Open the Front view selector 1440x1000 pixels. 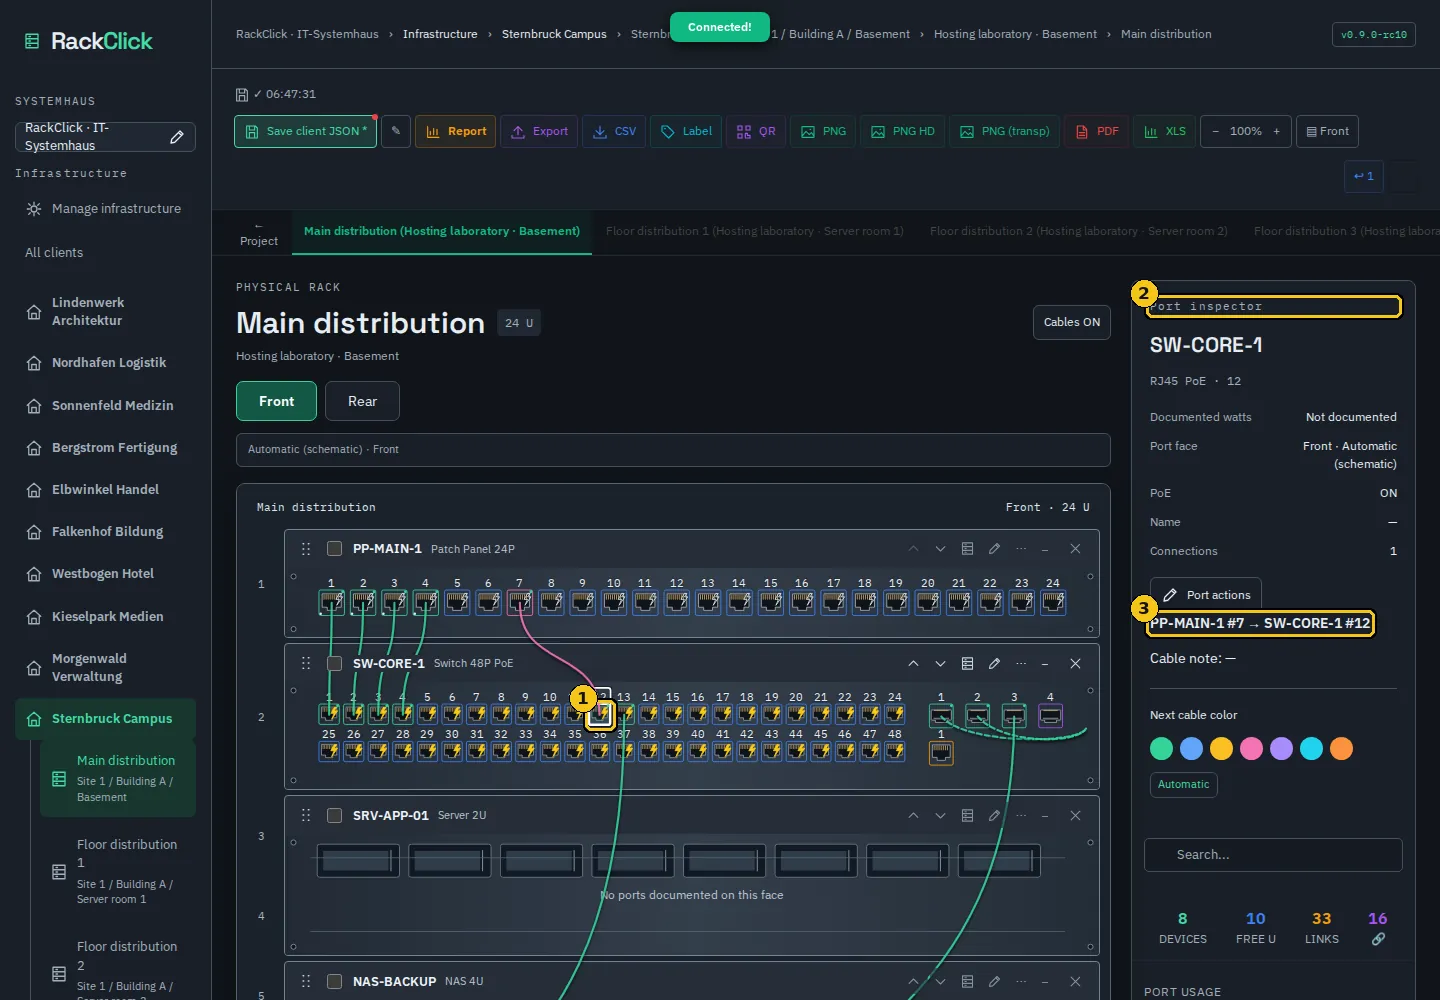coord(1327,131)
